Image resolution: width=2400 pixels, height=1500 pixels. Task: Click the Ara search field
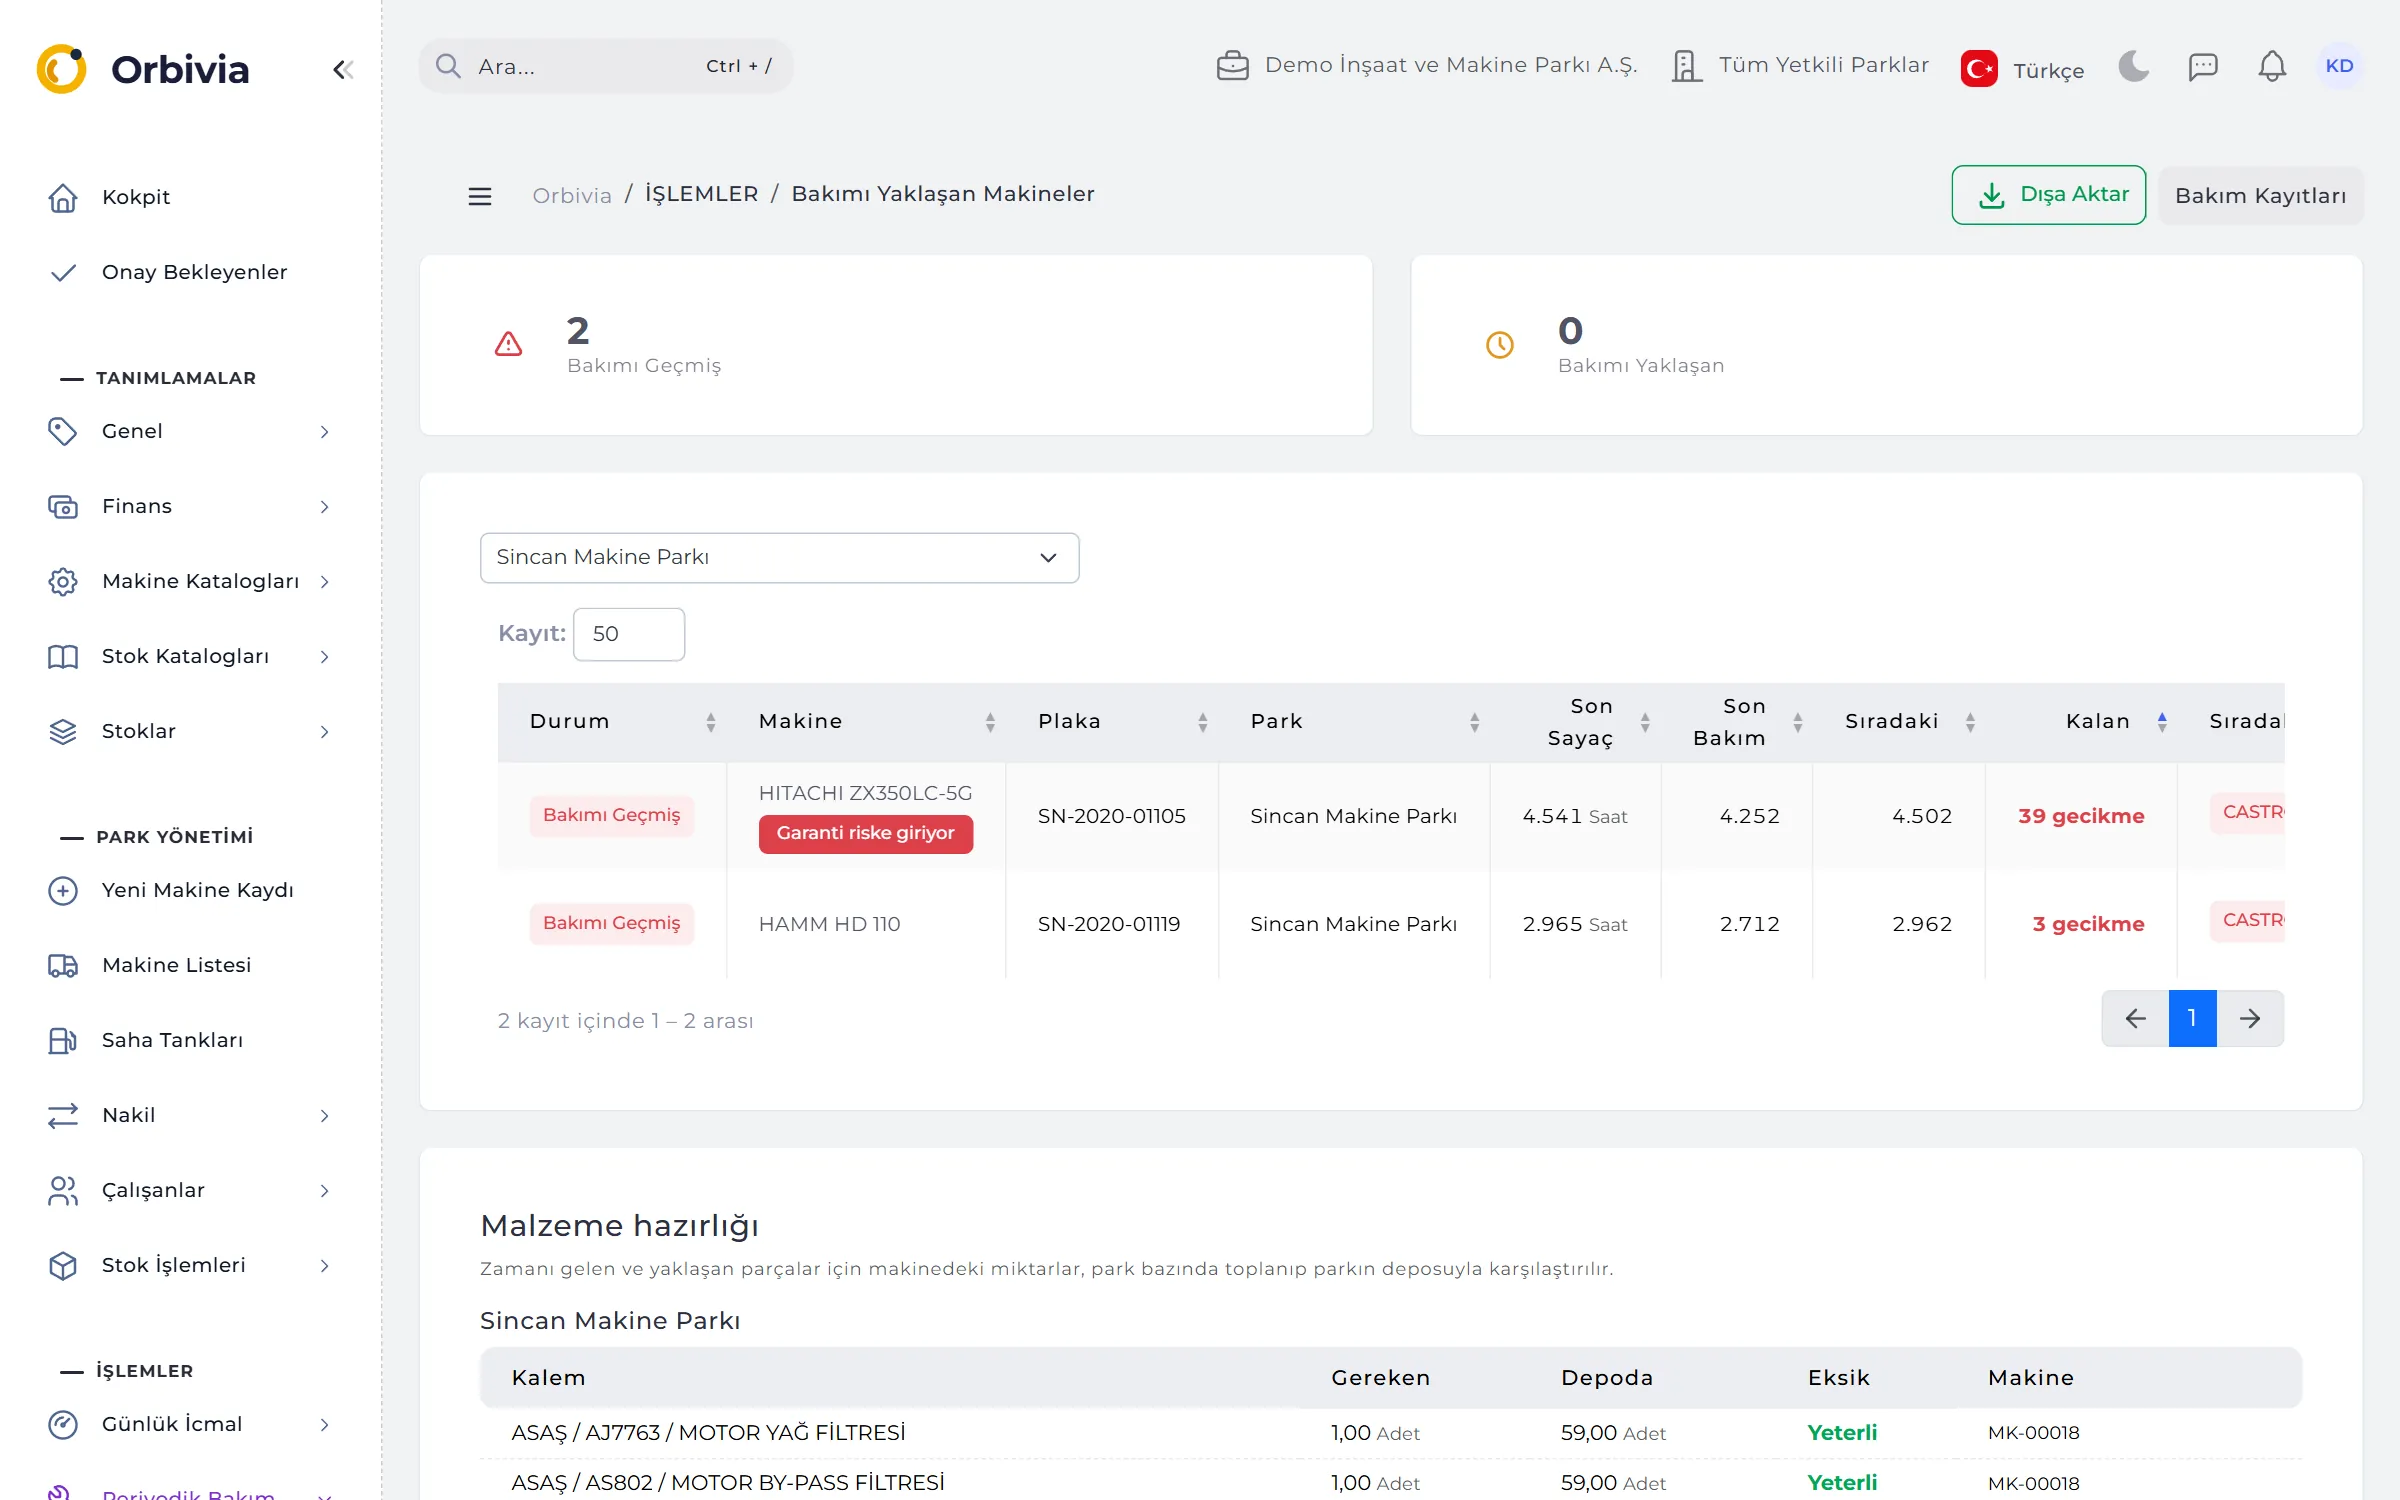[x=606, y=66]
